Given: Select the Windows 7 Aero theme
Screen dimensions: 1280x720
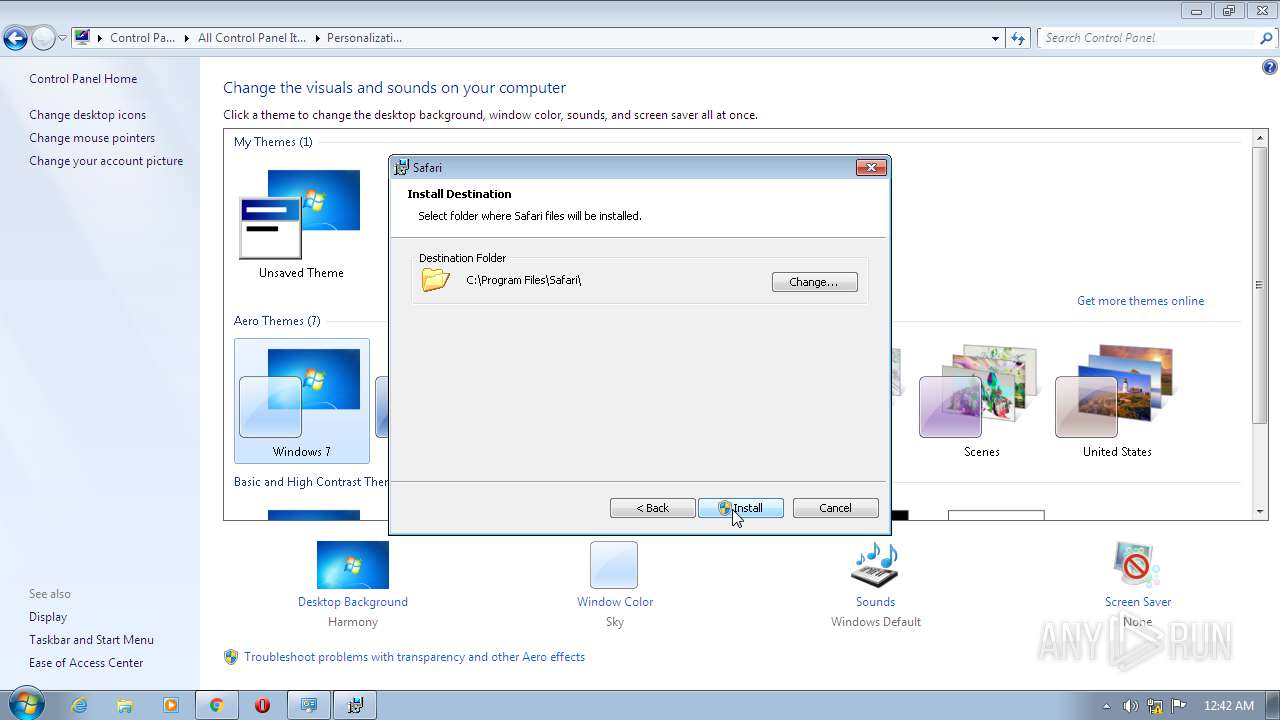Looking at the screenshot, I should click(302, 400).
